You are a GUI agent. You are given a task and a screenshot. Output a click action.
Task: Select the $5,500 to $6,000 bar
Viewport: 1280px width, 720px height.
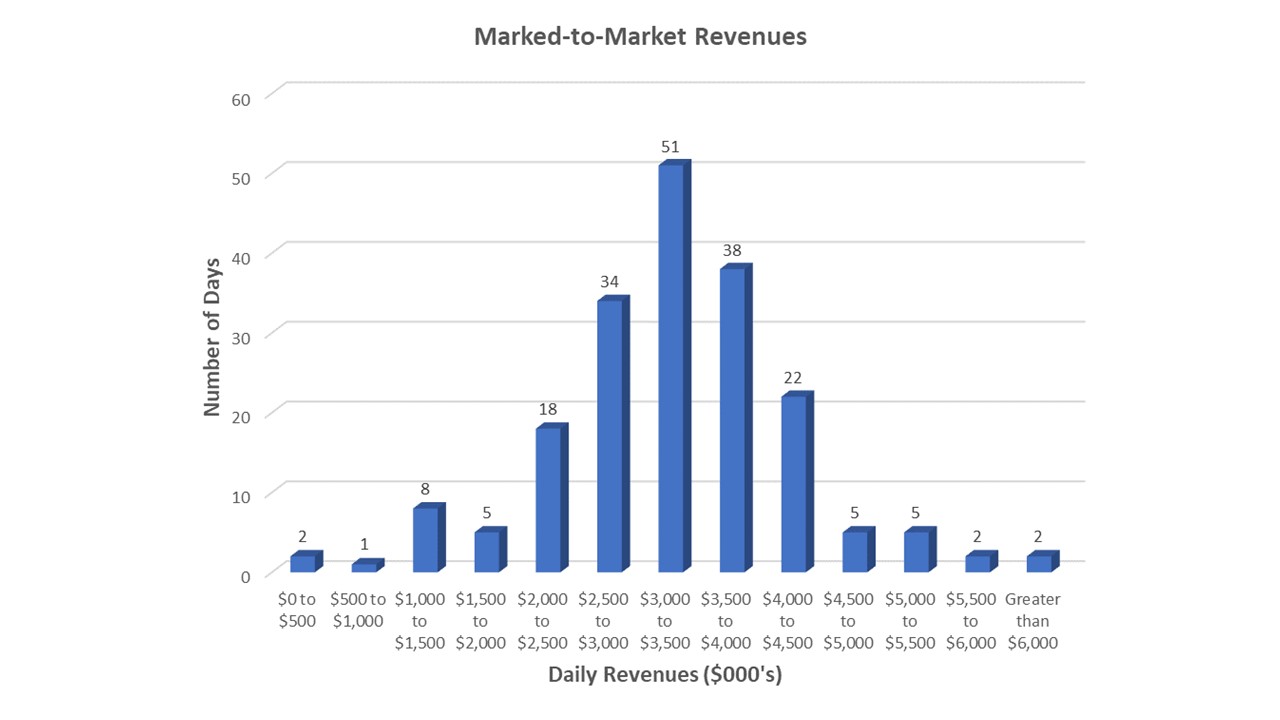click(x=978, y=563)
